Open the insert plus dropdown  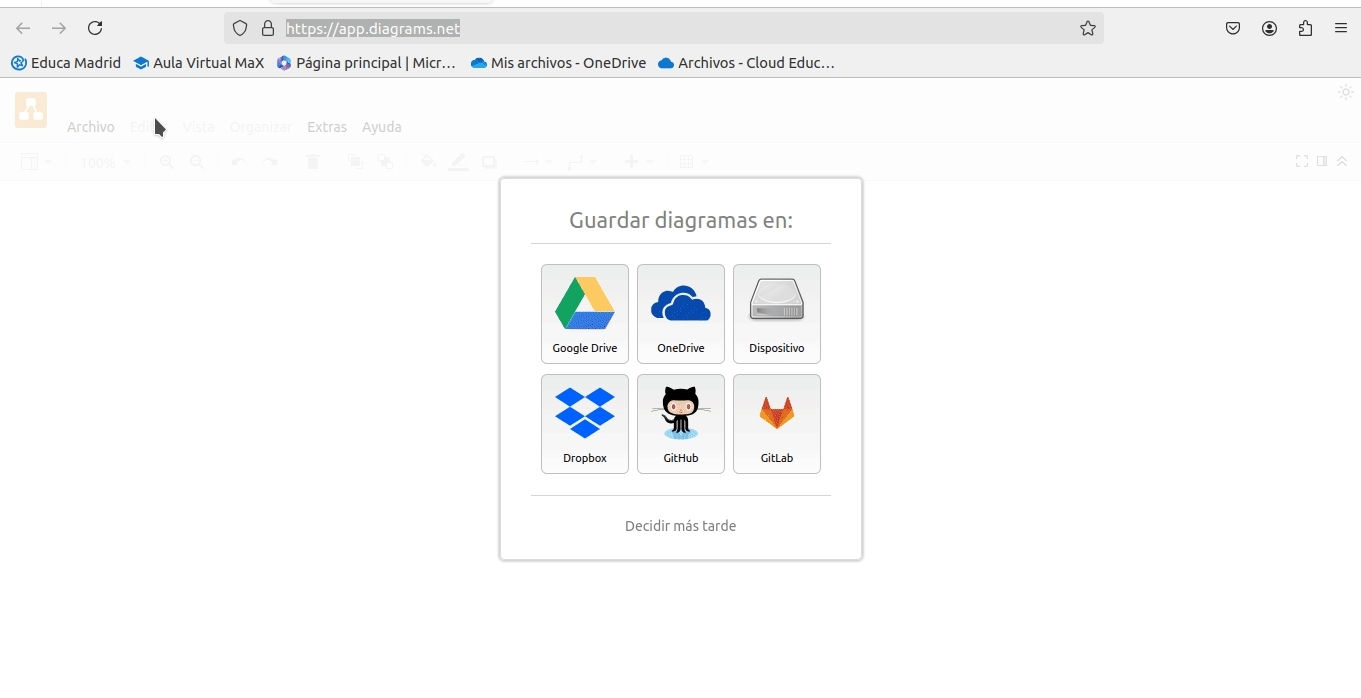point(639,162)
